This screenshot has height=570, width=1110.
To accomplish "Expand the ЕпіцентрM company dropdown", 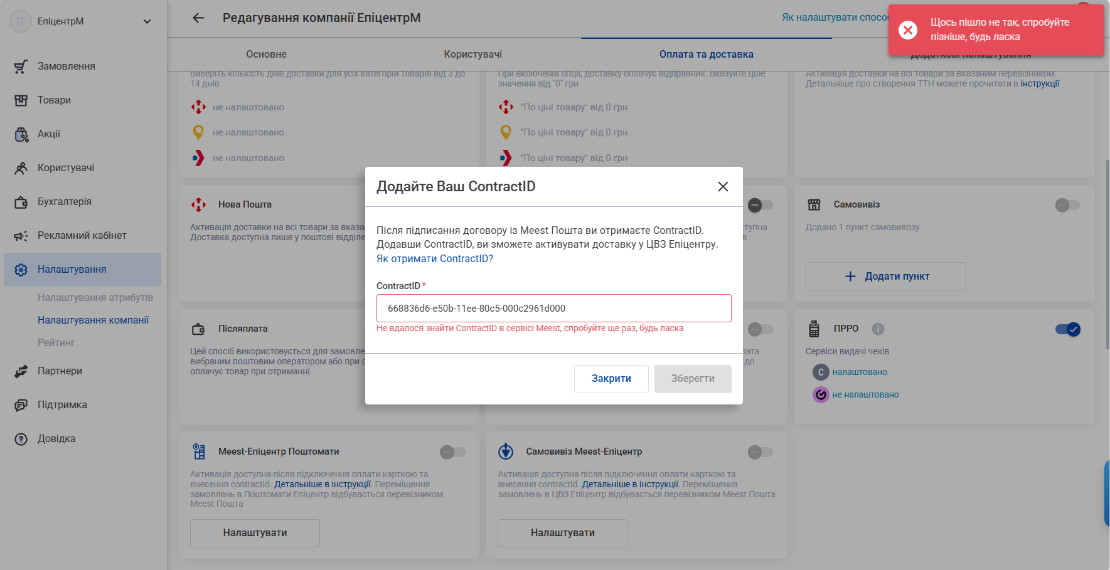I will click(x=147, y=21).
